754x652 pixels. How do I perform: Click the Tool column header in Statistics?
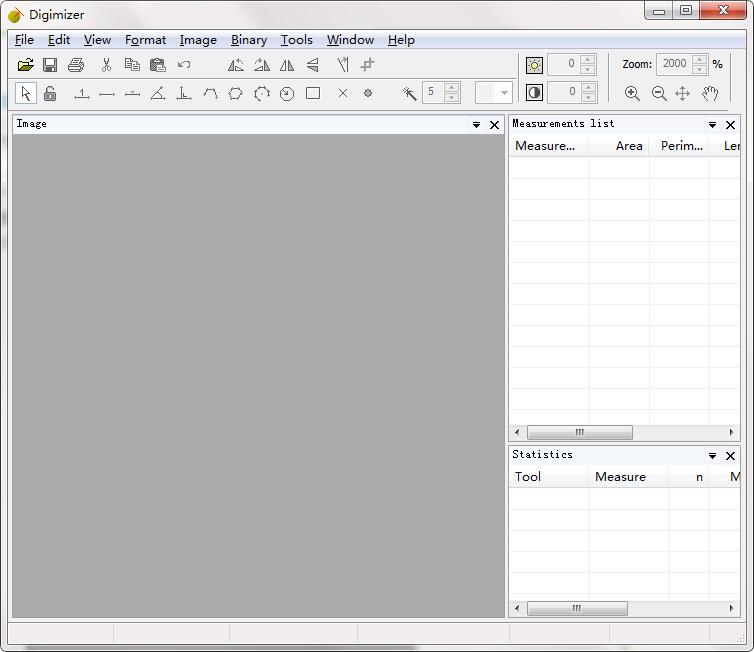[549, 476]
